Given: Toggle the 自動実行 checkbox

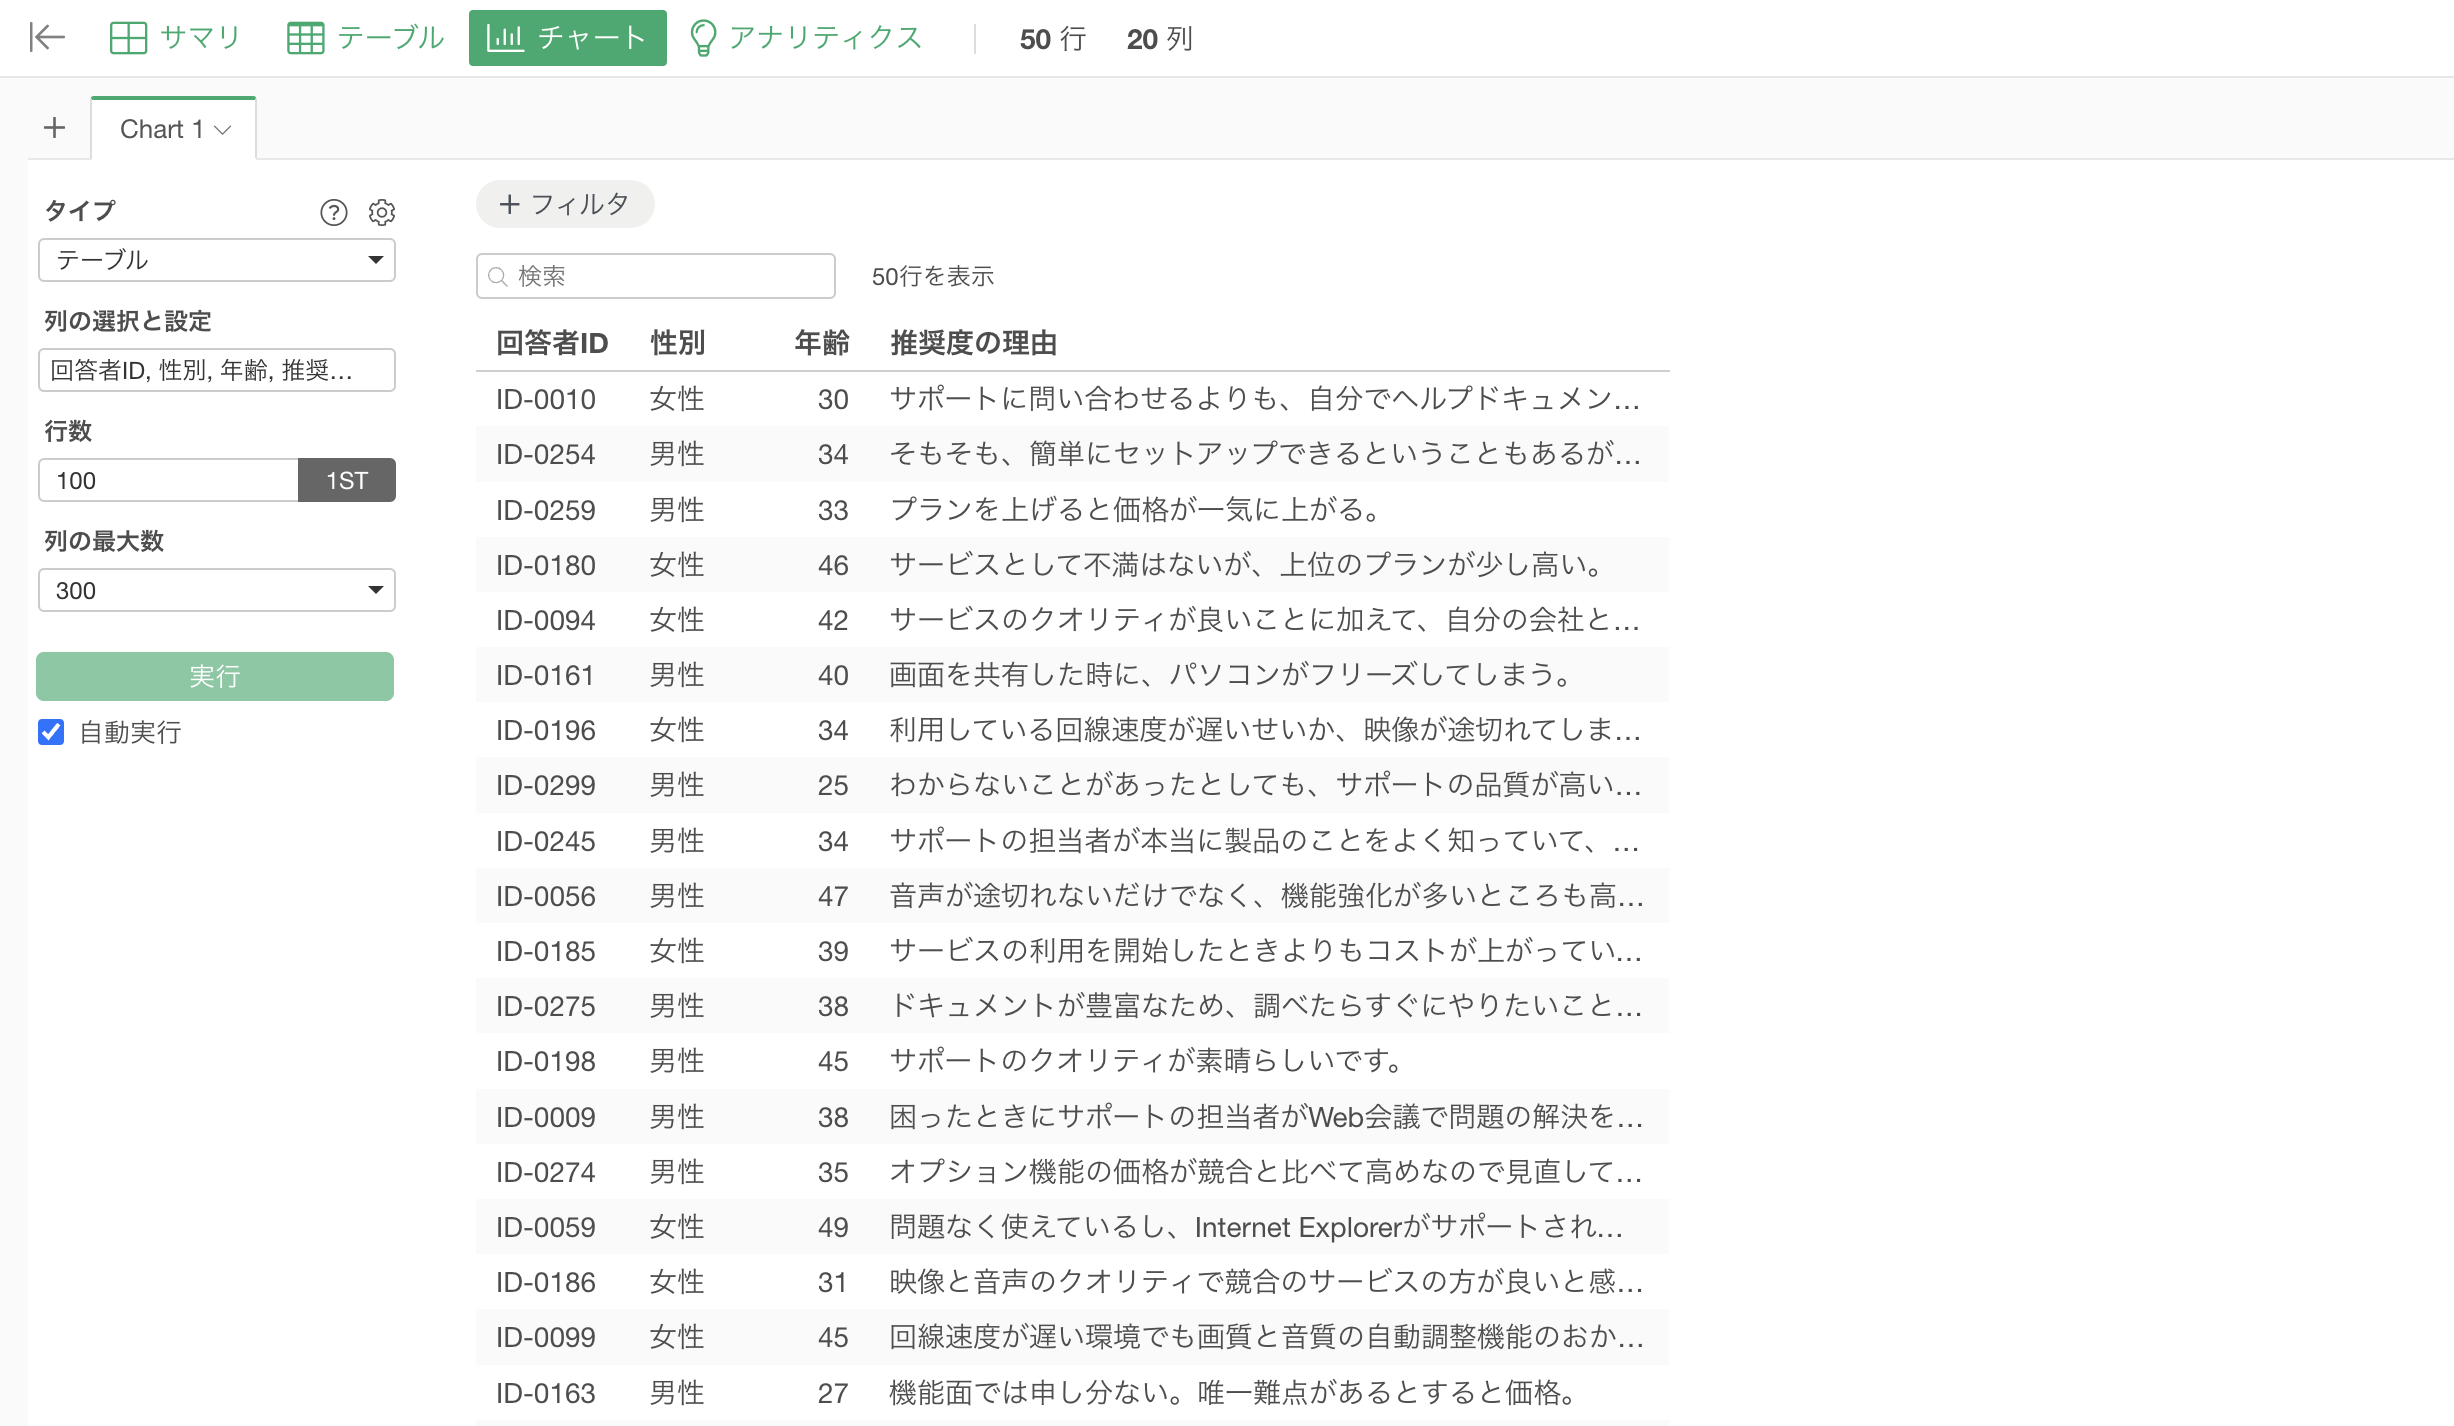Looking at the screenshot, I should coord(51,732).
